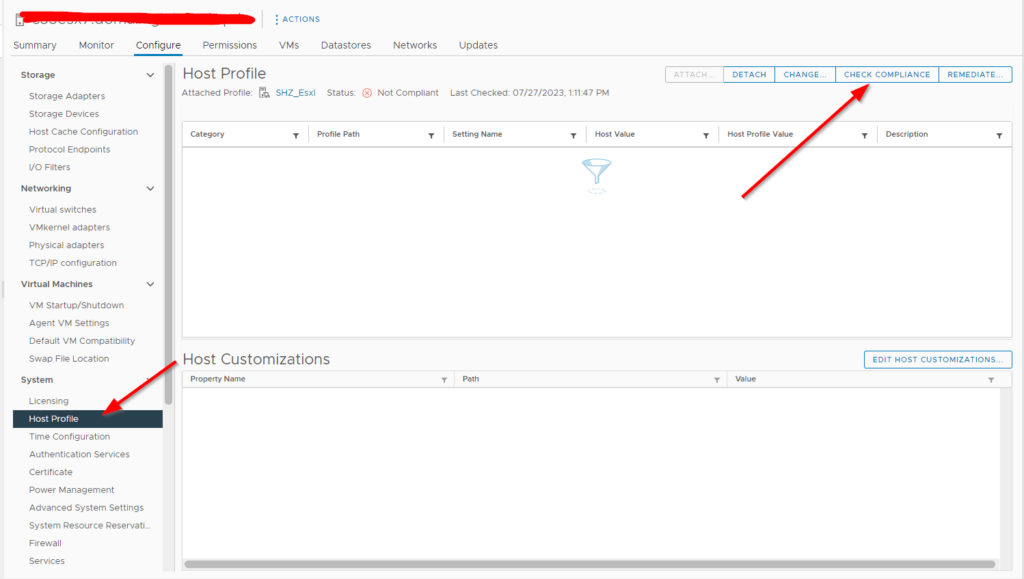The image size is (1024, 579).
Task: Collapse the Networking section
Action: pos(150,189)
